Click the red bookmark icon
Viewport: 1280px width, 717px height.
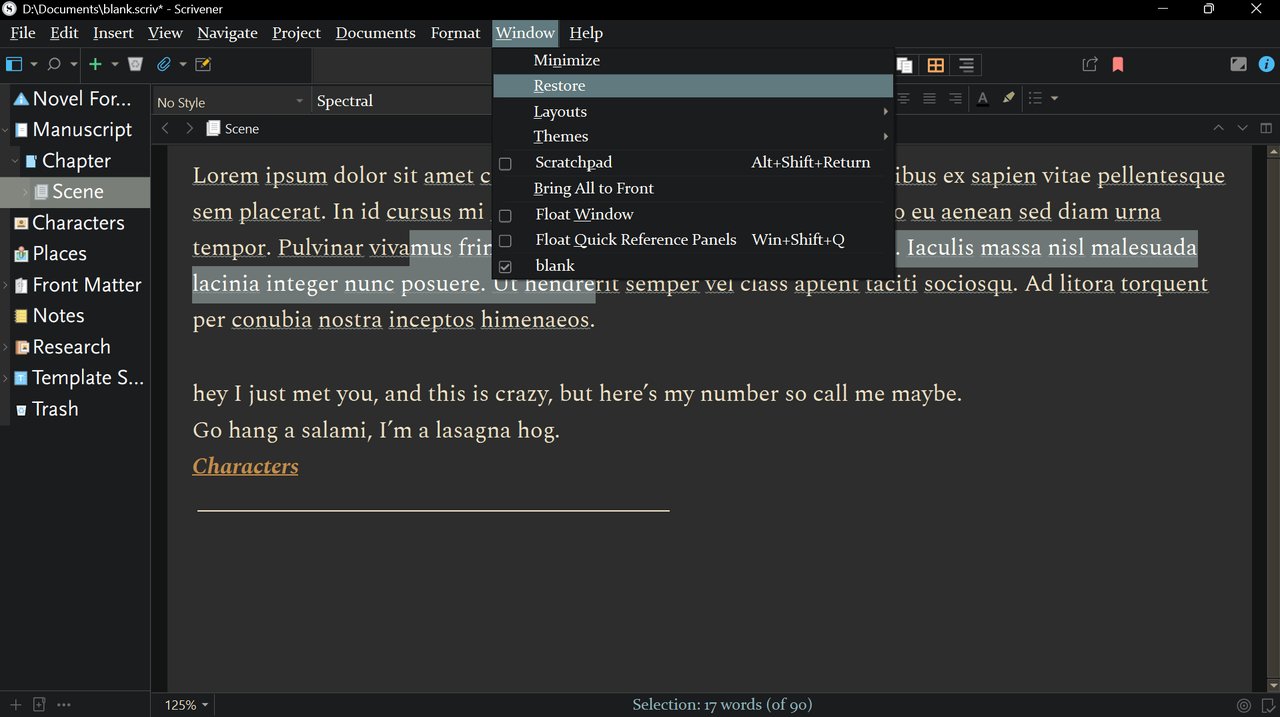point(1118,64)
